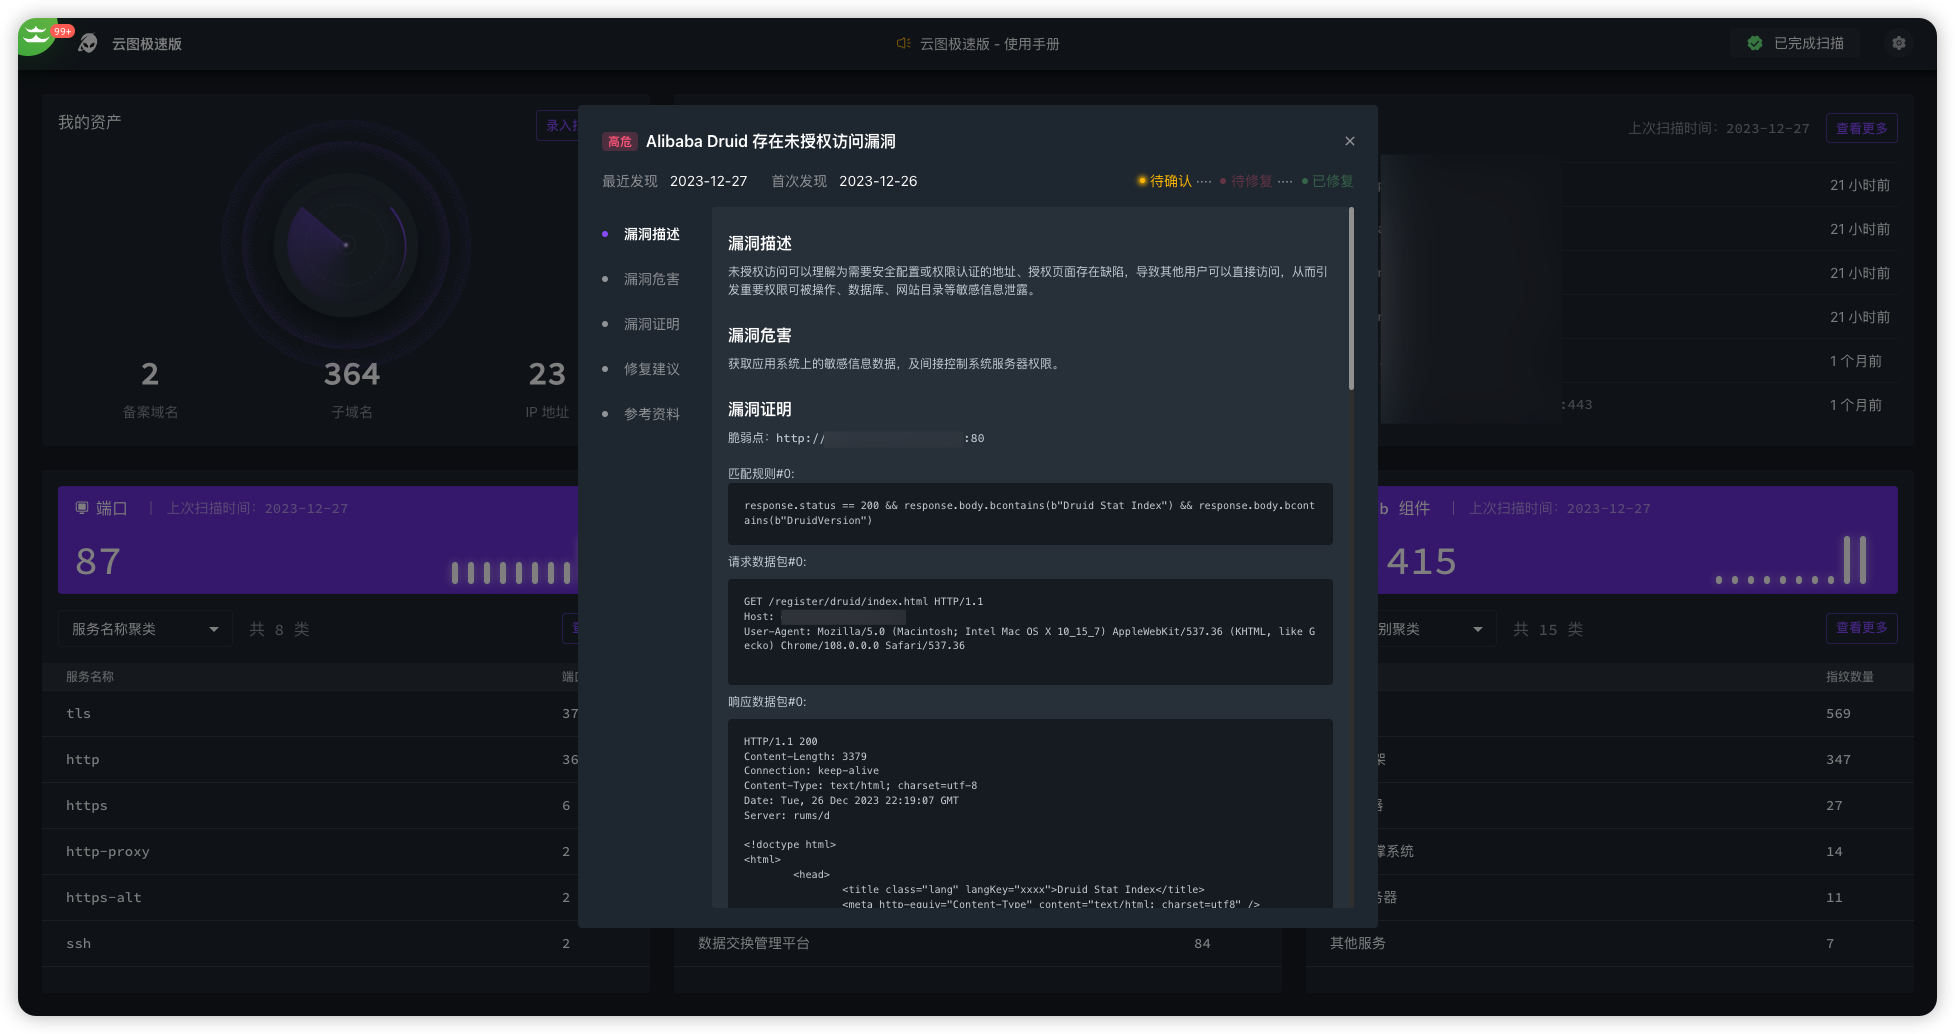This screenshot has width=1955, height=1034.
Task: Click the monitor icon beside 端口
Action: 82,508
